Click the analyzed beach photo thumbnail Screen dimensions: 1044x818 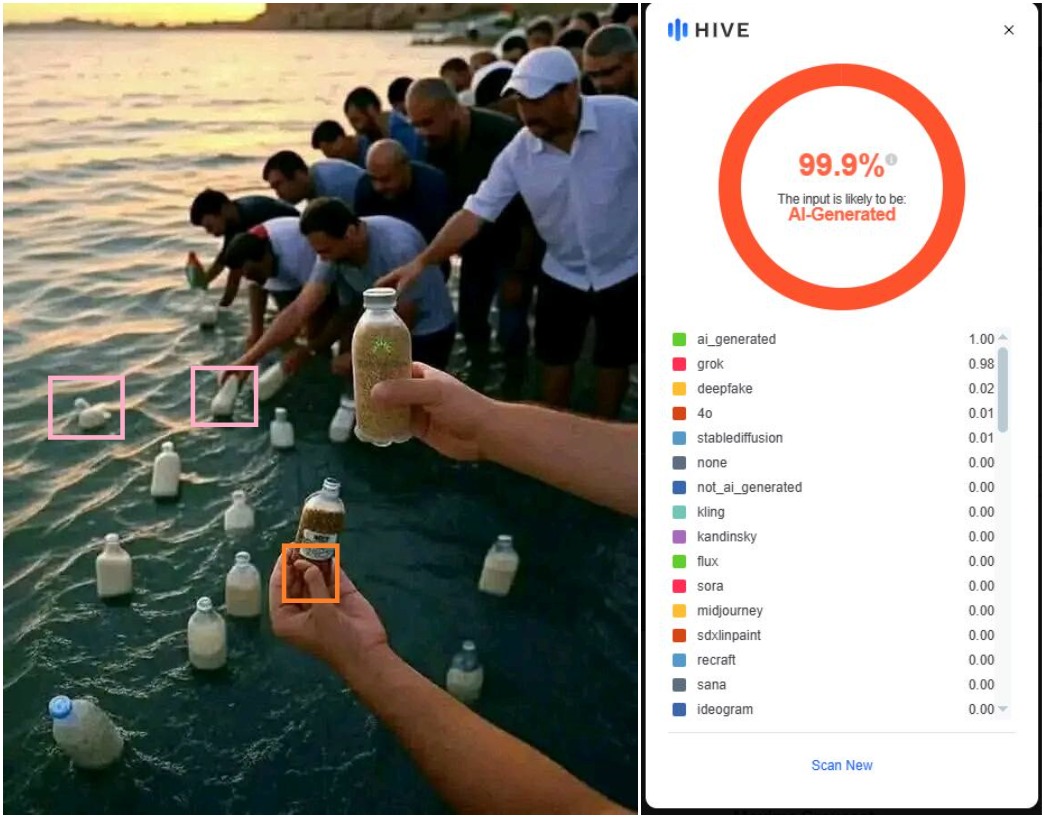click(x=320, y=409)
